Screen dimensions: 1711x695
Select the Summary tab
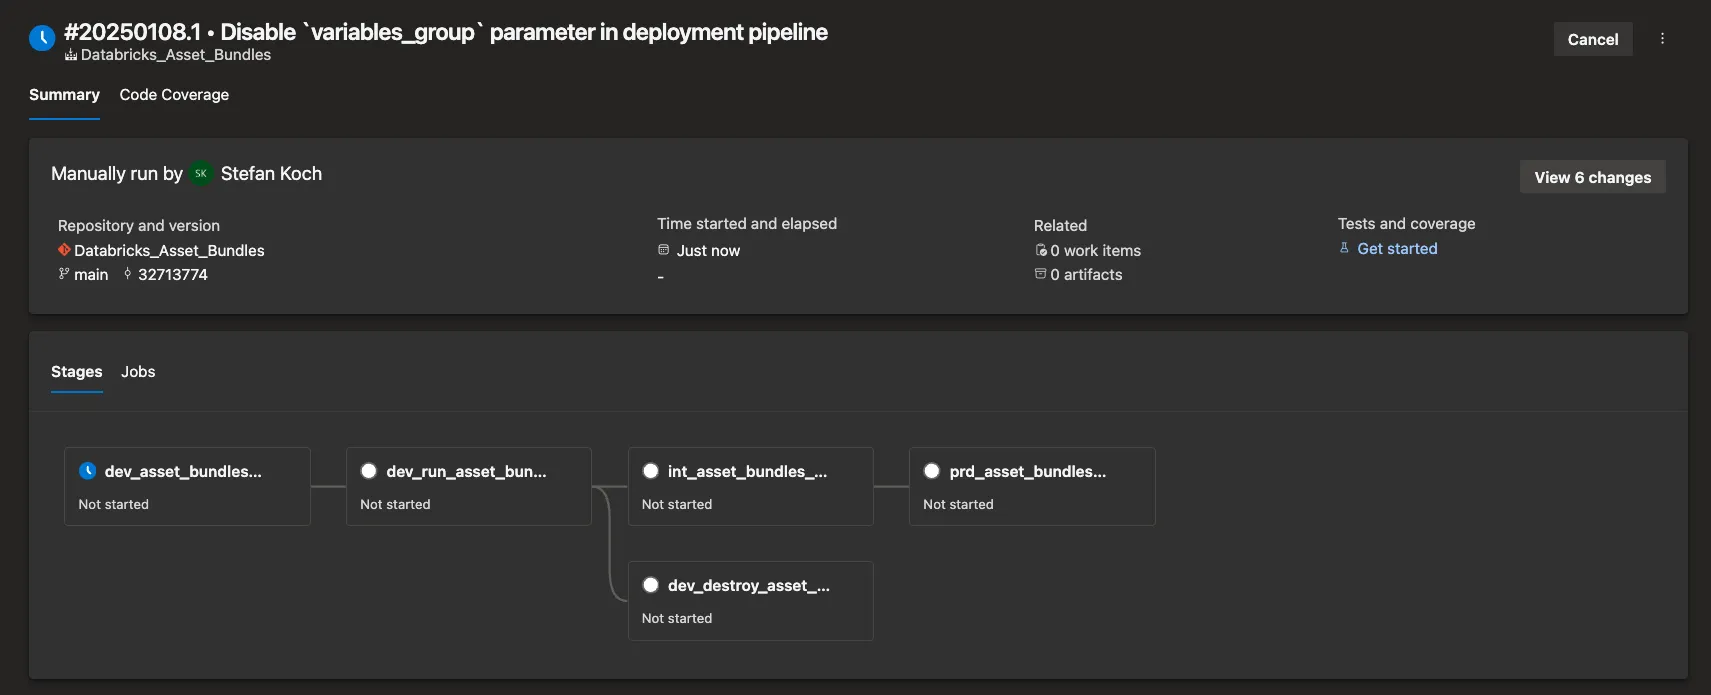(64, 95)
